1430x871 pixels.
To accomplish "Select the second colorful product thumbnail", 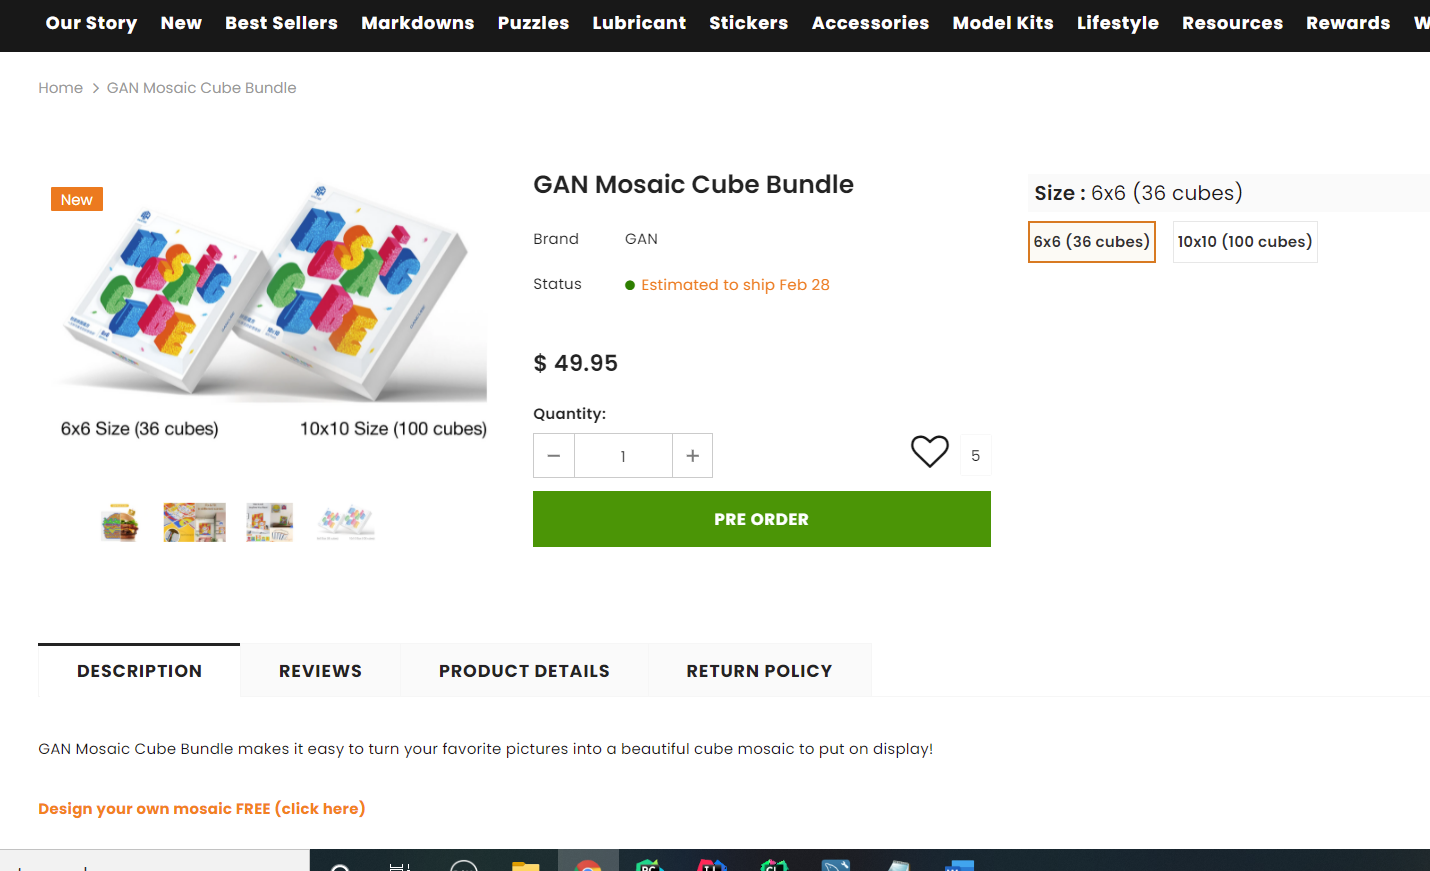I will (195, 522).
